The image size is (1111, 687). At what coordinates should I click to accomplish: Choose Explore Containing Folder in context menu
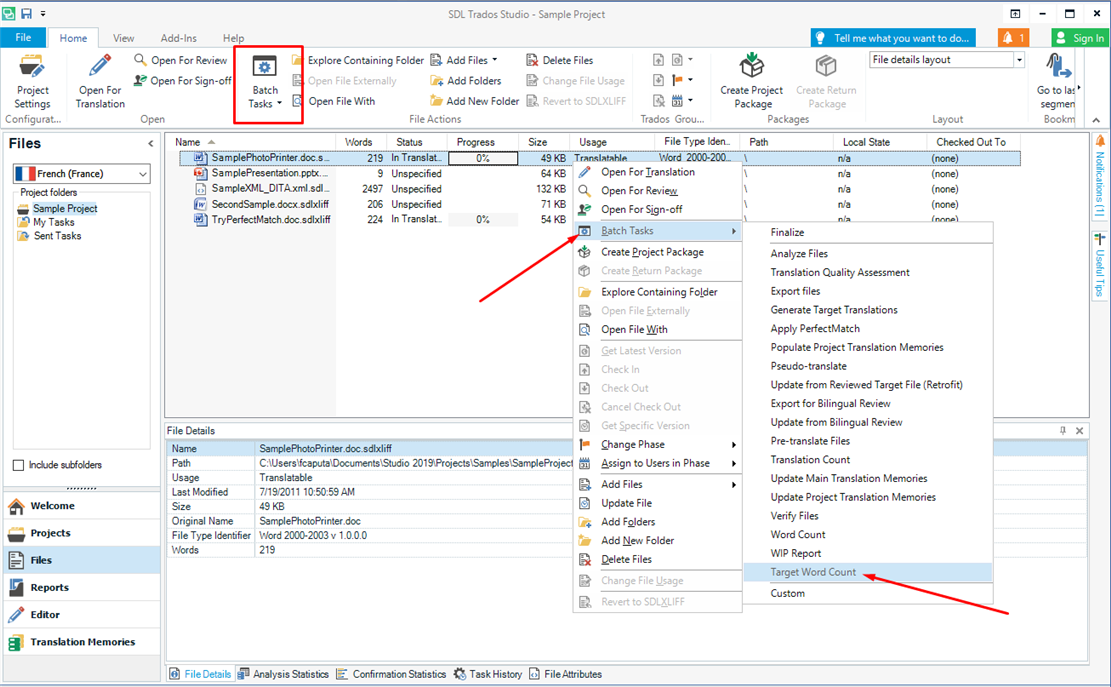pyautogui.click(x=658, y=292)
